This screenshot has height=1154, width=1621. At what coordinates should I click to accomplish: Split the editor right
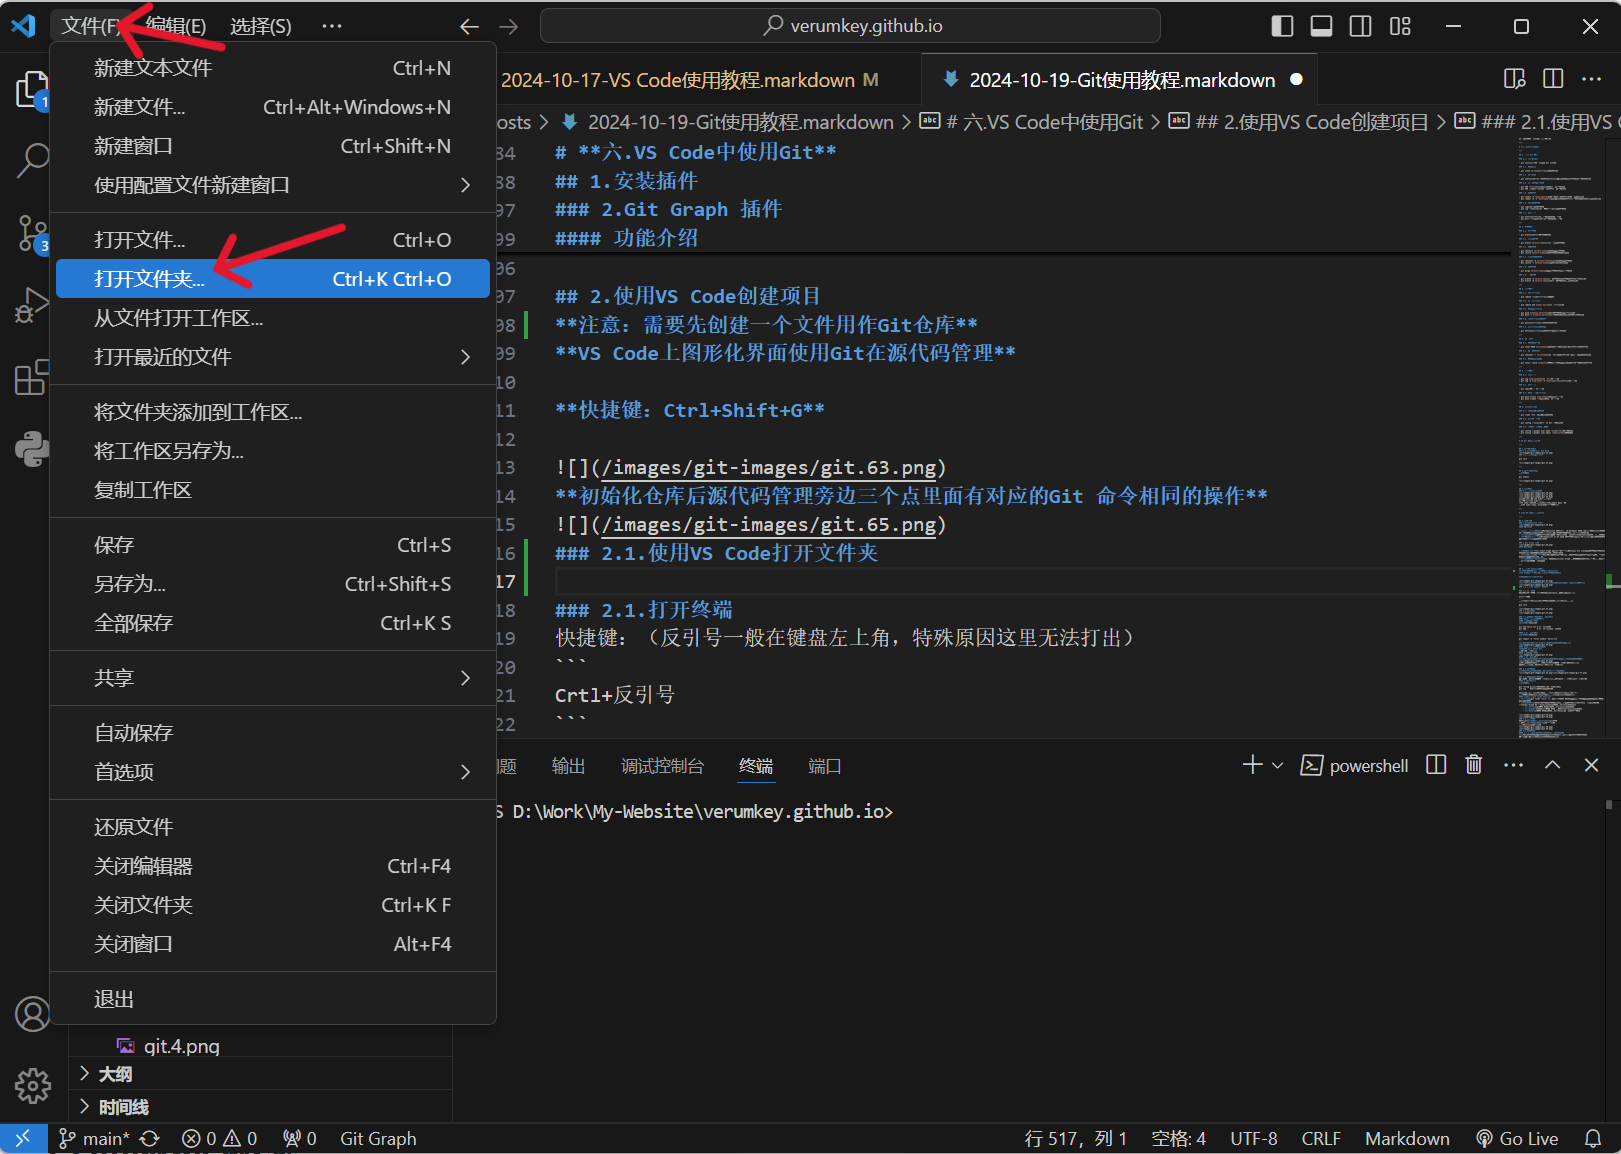[1553, 79]
